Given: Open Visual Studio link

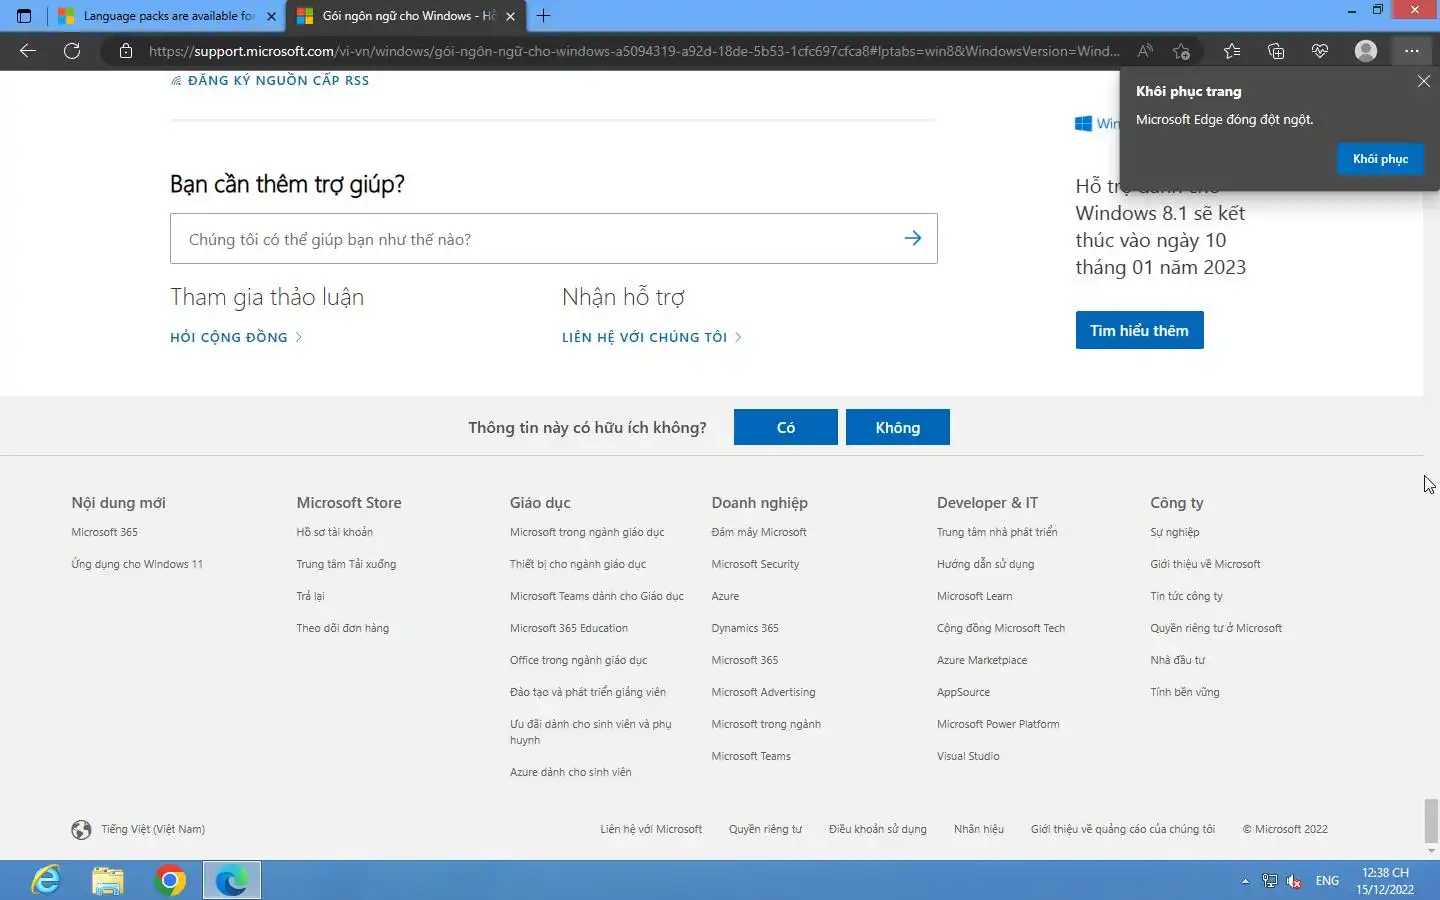Looking at the screenshot, I should [968, 756].
